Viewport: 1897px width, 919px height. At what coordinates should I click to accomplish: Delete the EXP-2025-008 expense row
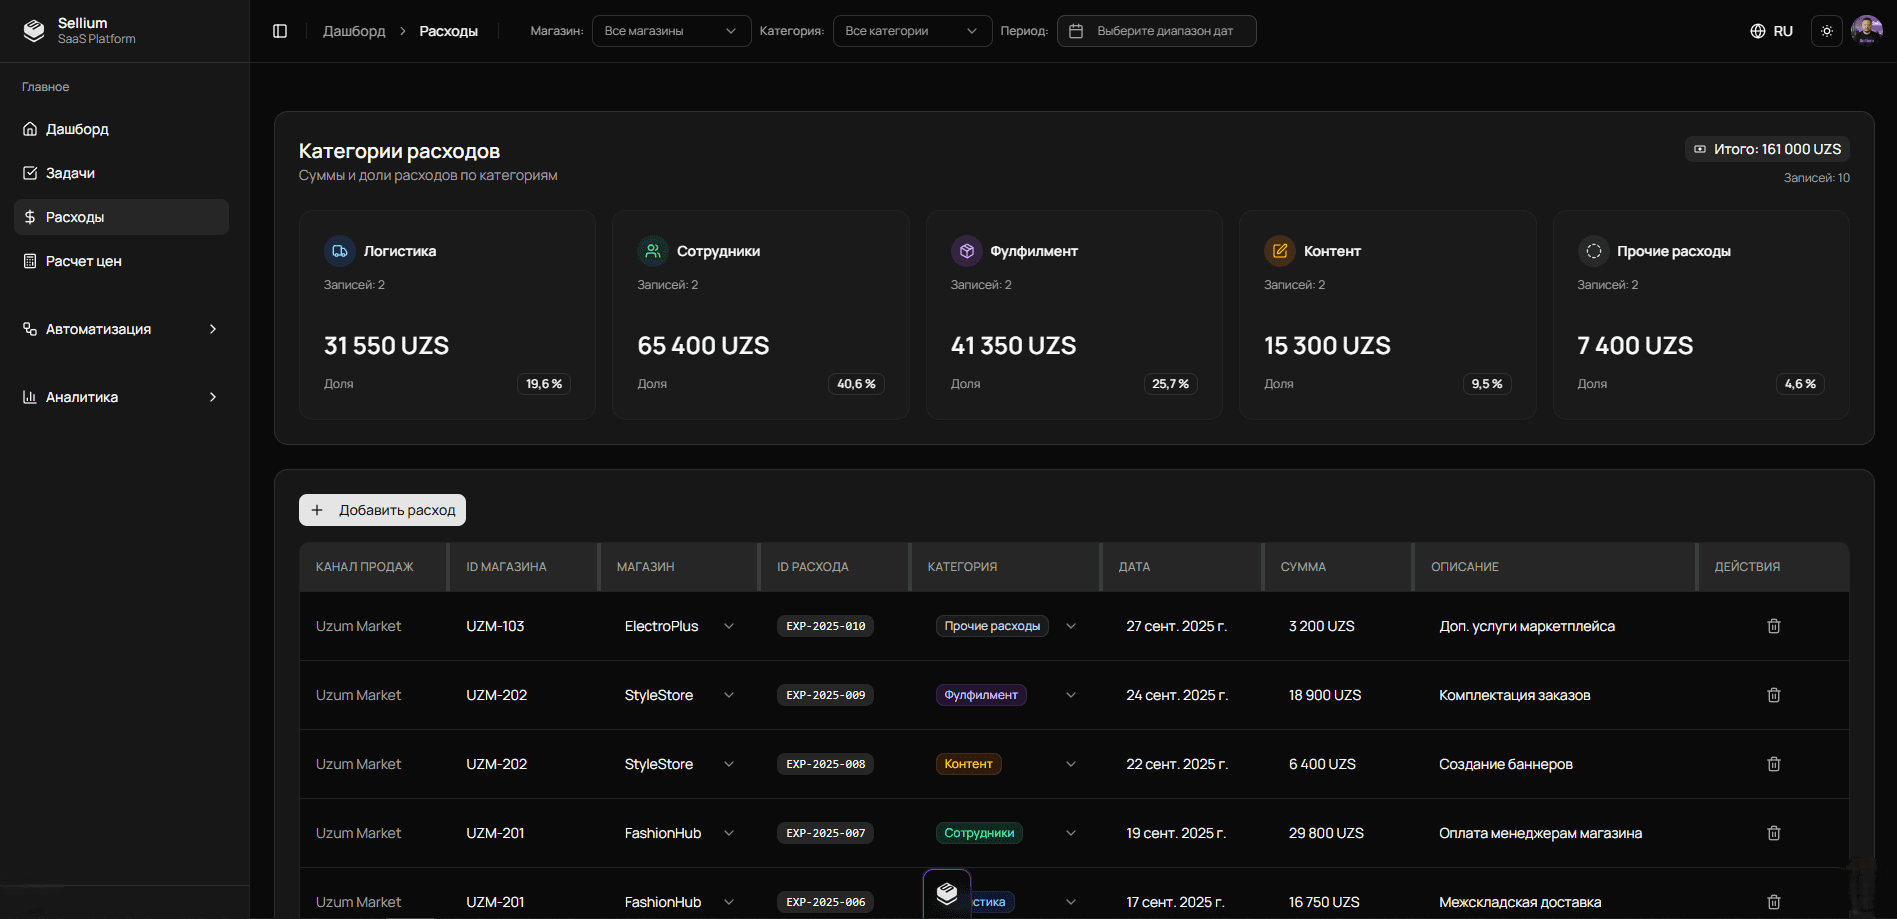point(1773,764)
